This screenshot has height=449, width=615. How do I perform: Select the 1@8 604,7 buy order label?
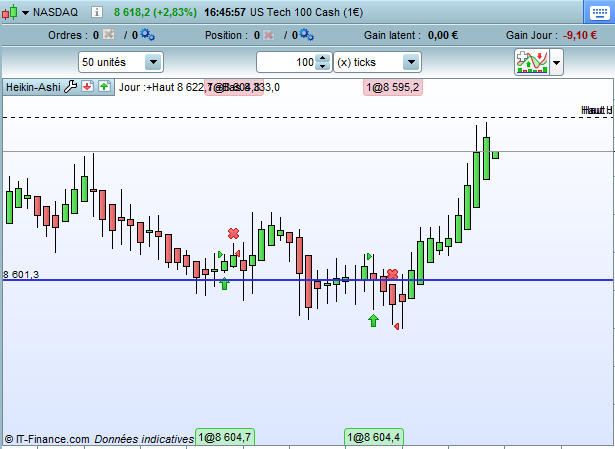pos(224,437)
